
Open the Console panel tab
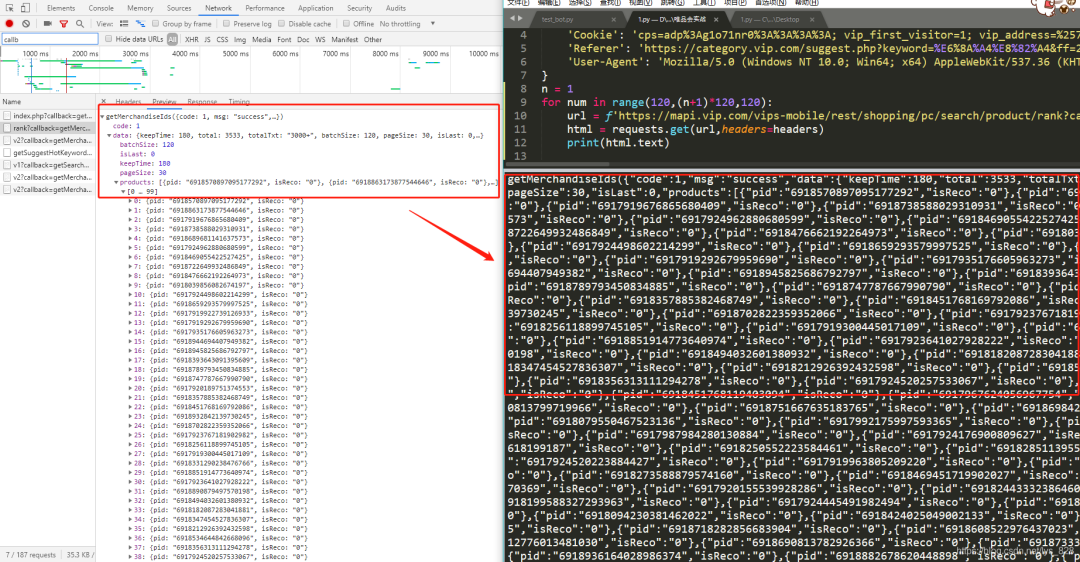pyautogui.click(x=101, y=8)
